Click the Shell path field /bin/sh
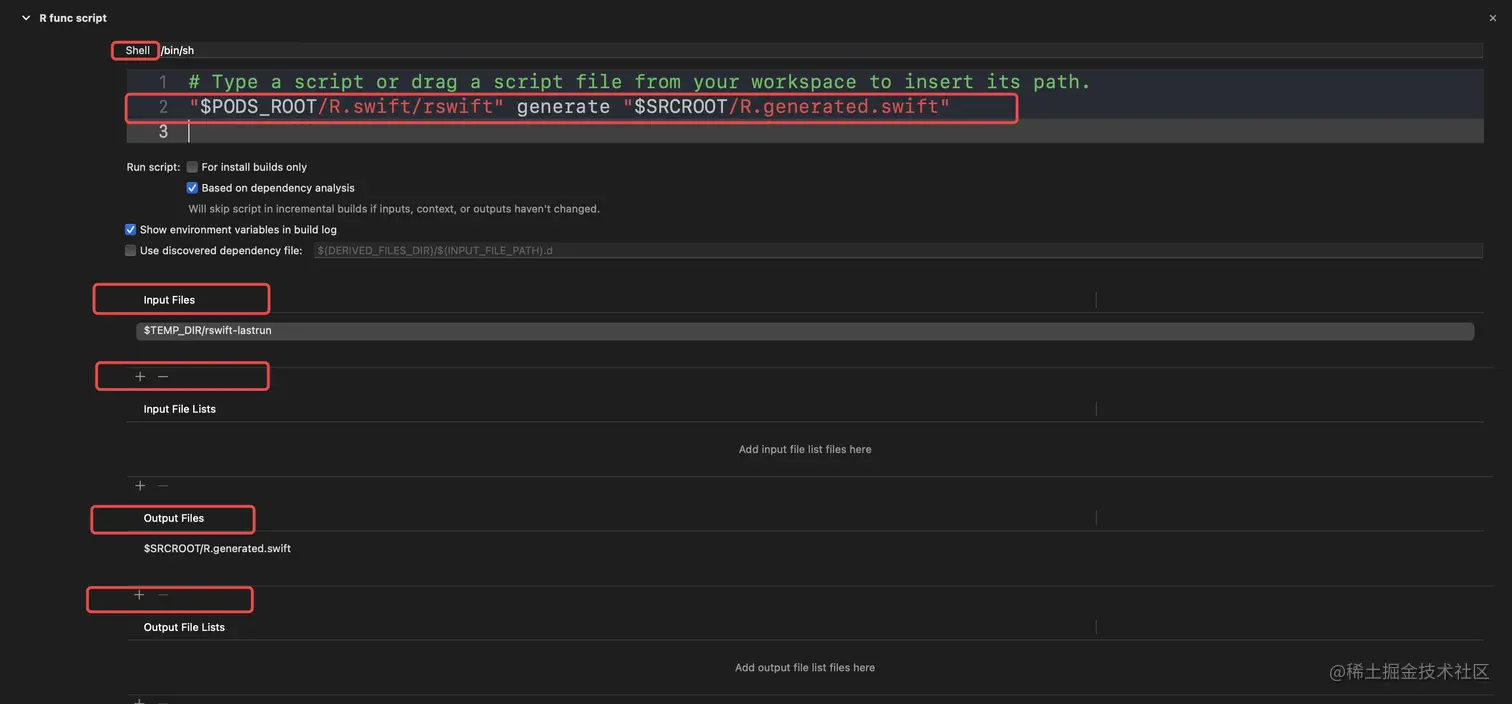 (800, 50)
